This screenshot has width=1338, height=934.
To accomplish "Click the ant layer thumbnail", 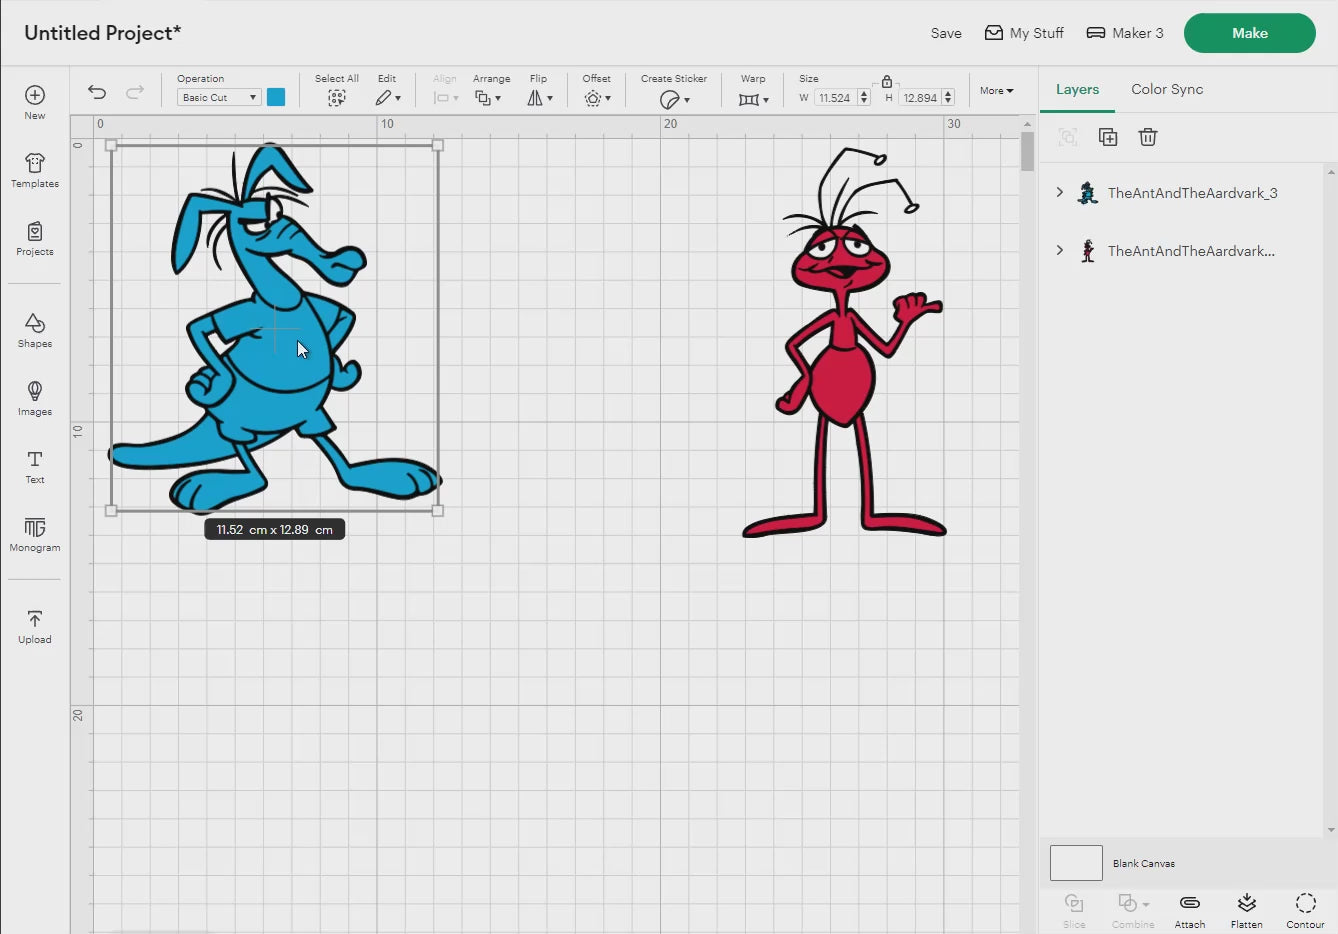I will coord(1088,251).
